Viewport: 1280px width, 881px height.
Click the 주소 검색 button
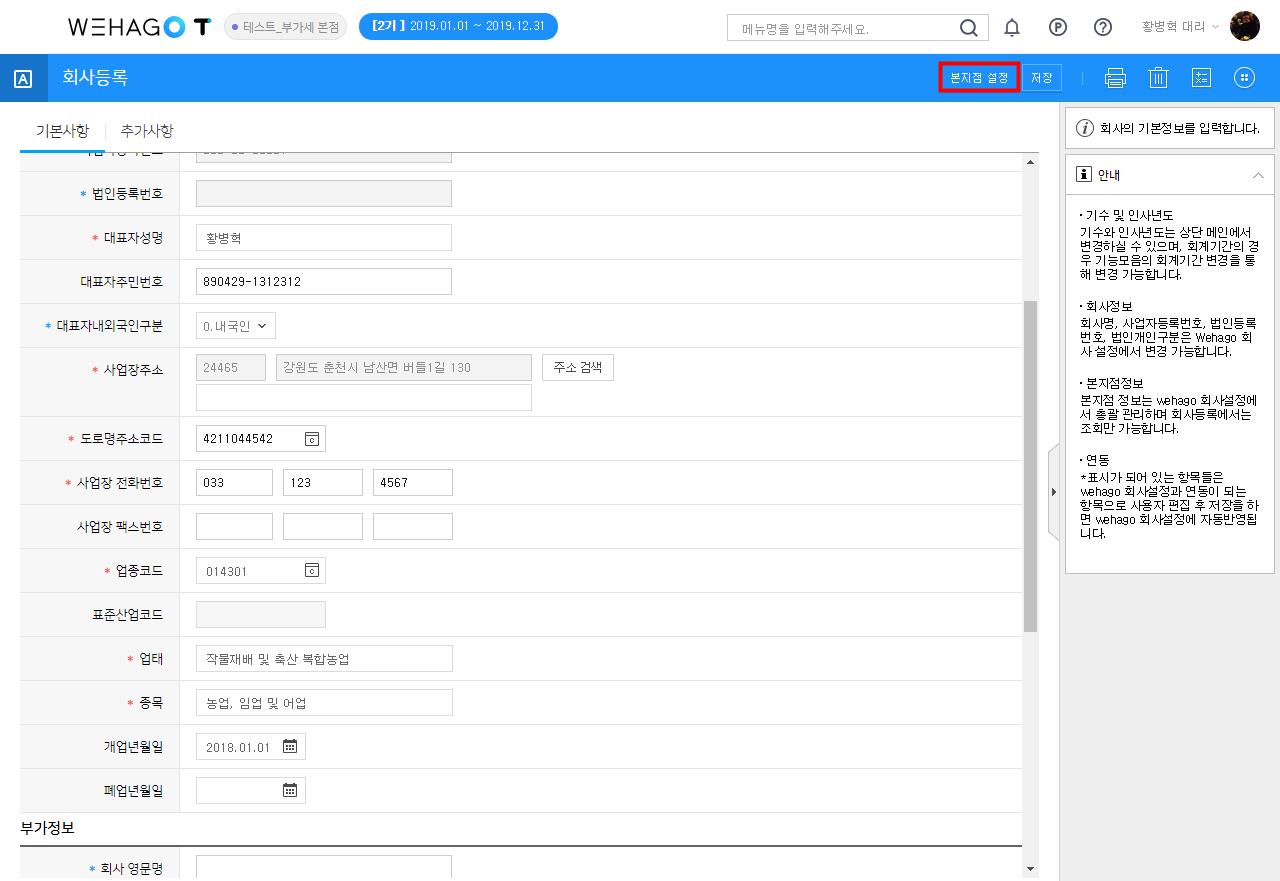578,367
